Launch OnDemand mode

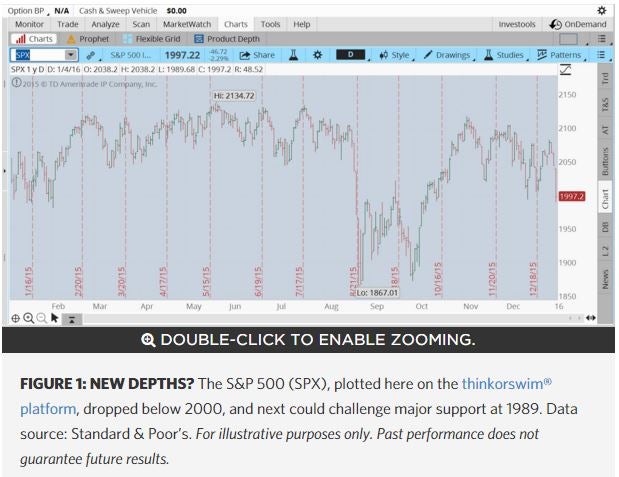578,24
